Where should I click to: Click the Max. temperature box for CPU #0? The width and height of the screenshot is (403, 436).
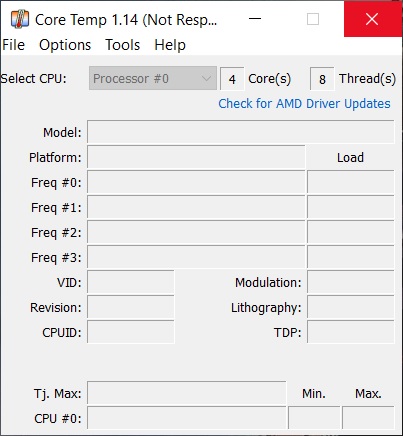point(368,418)
